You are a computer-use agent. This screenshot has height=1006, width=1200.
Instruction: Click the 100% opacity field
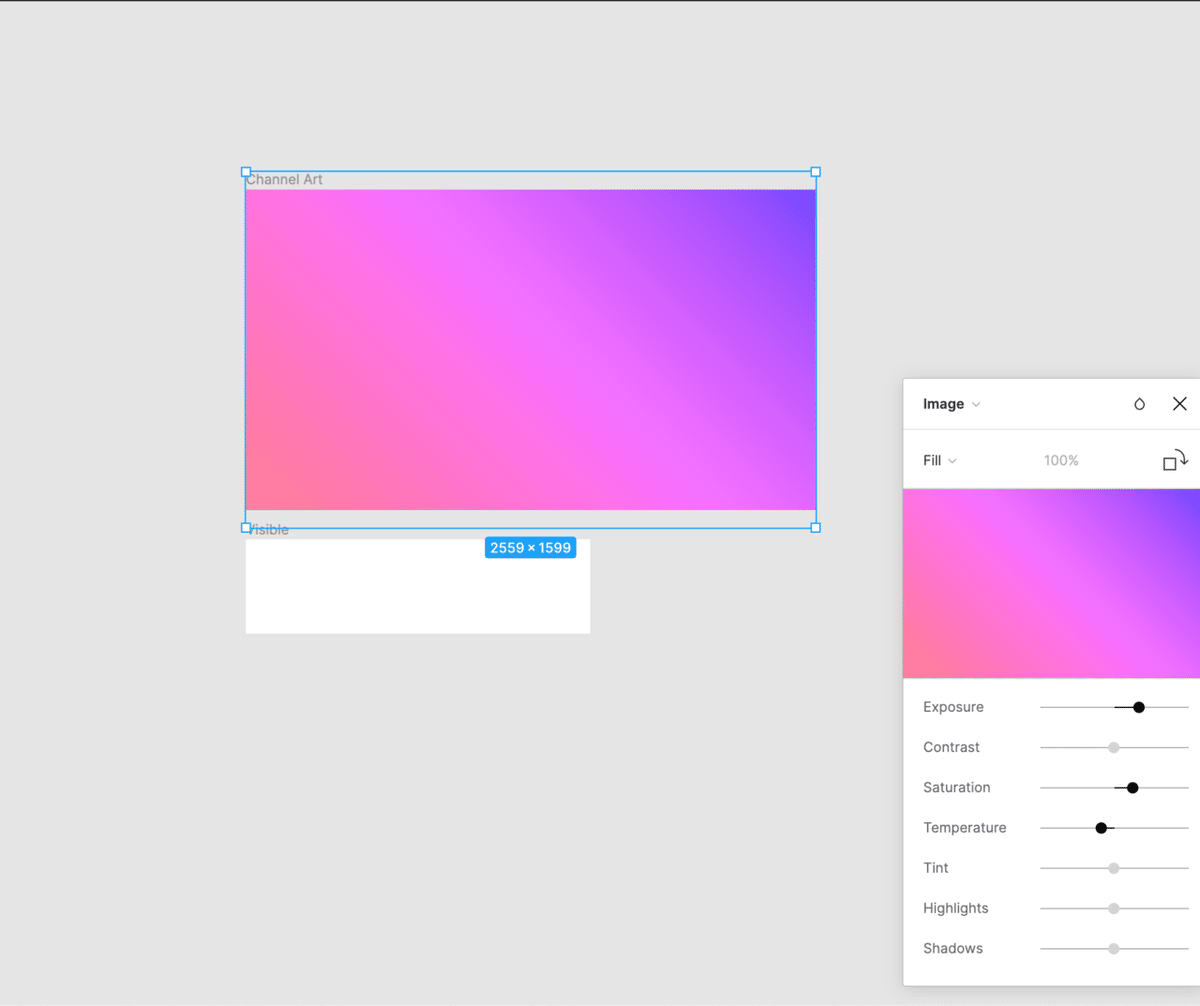(x=1061, y=461)
